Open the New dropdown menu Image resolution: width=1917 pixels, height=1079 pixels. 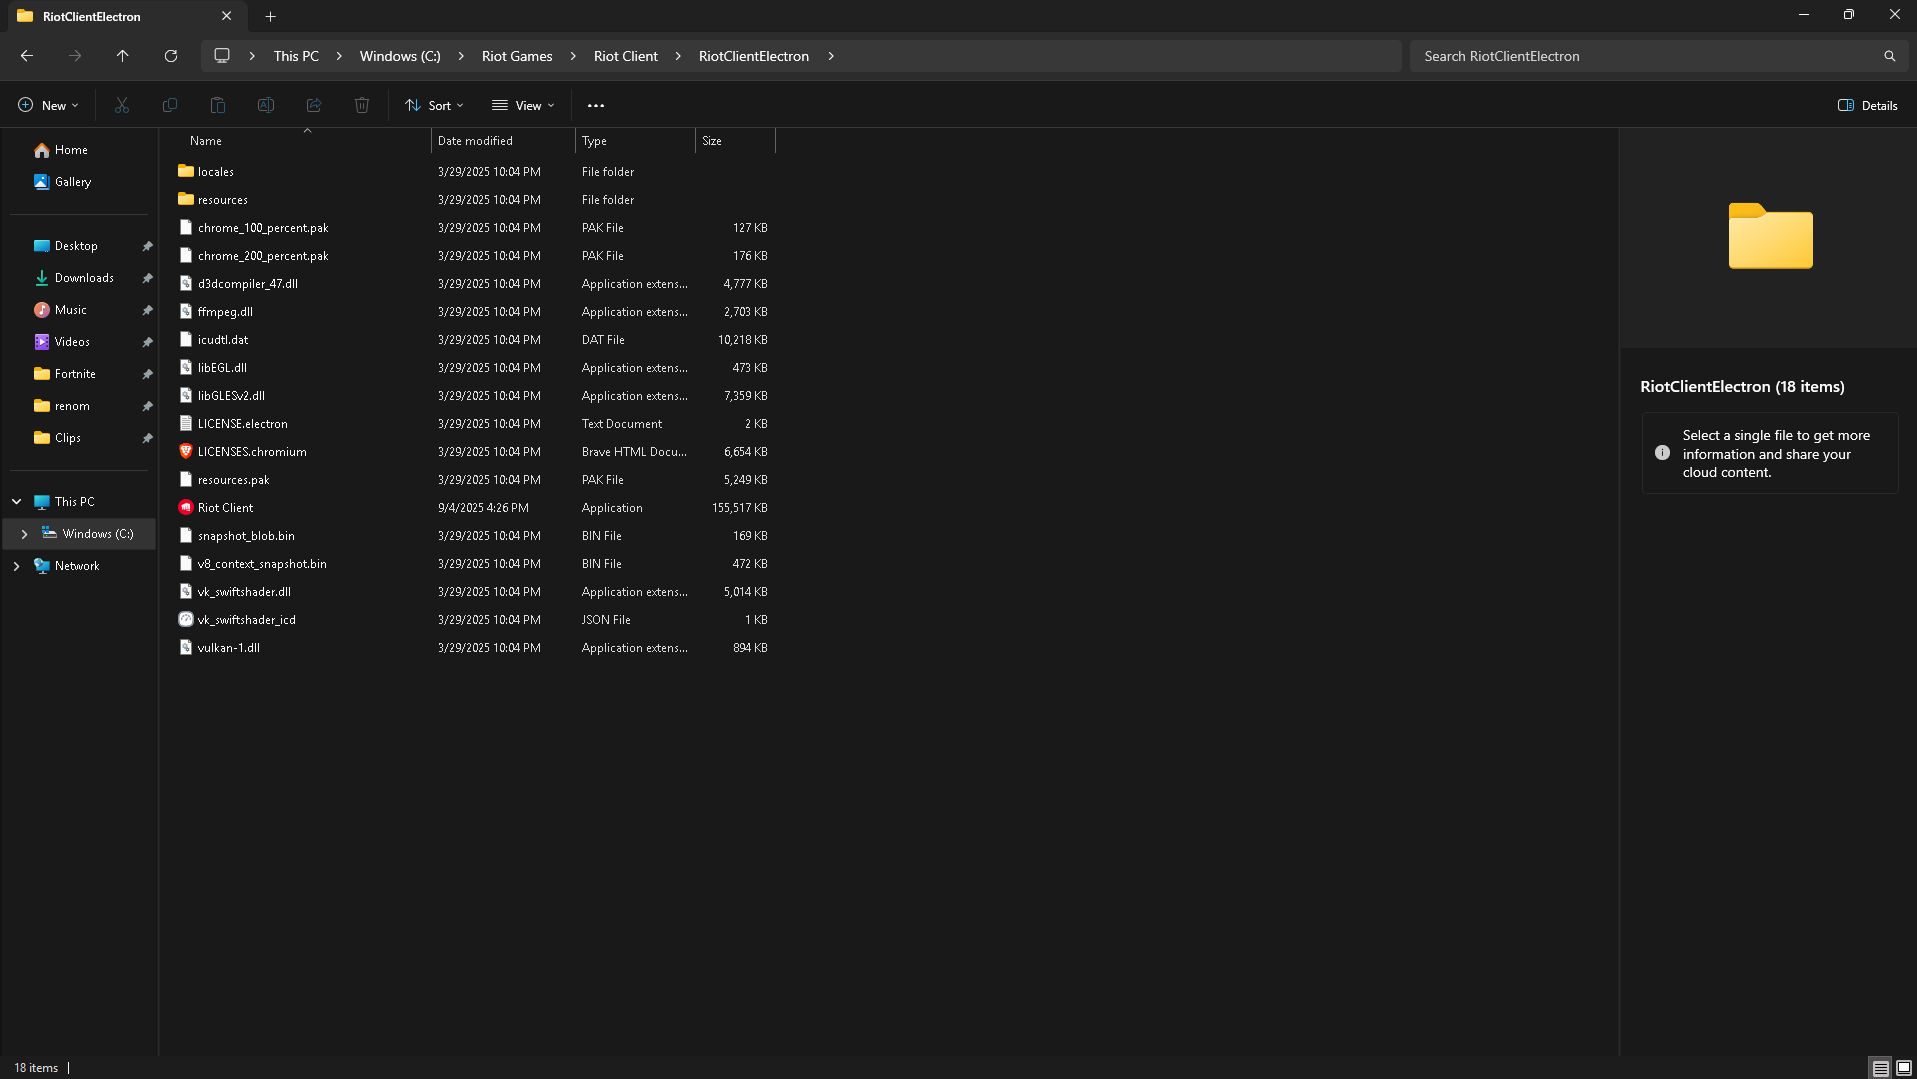tap(48, 105)
